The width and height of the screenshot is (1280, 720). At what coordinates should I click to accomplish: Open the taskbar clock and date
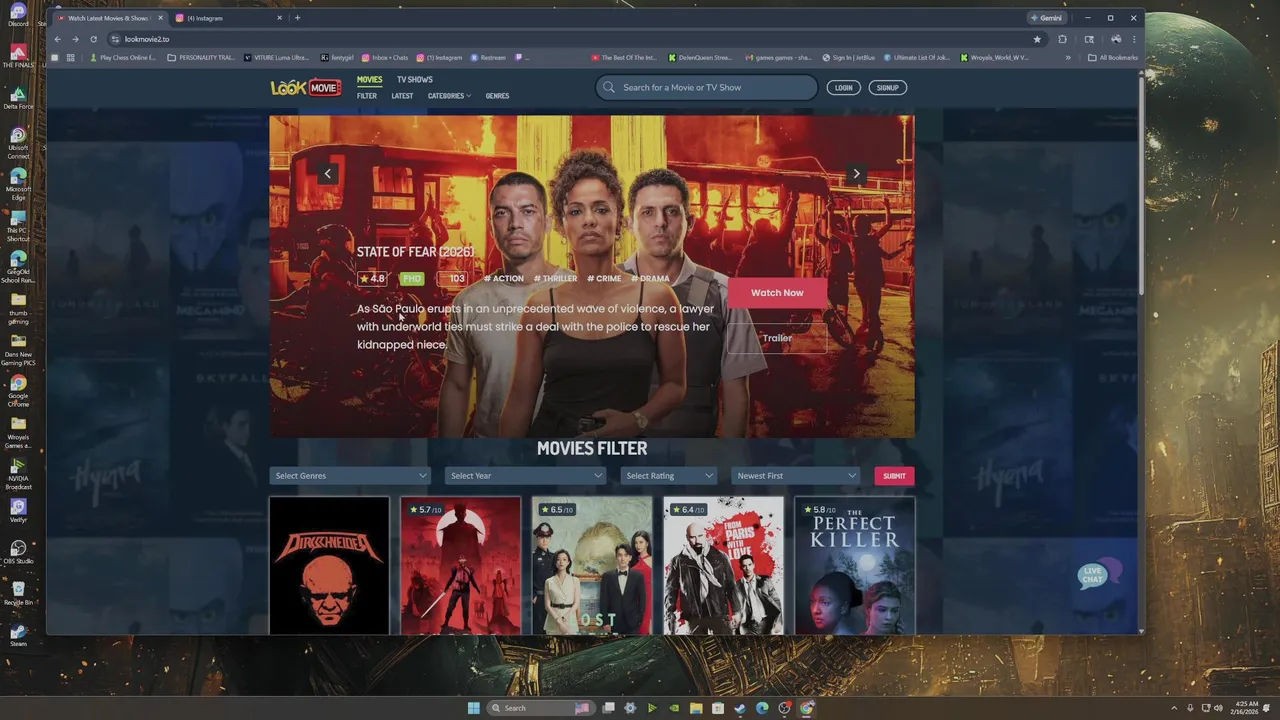point(1246,707)
